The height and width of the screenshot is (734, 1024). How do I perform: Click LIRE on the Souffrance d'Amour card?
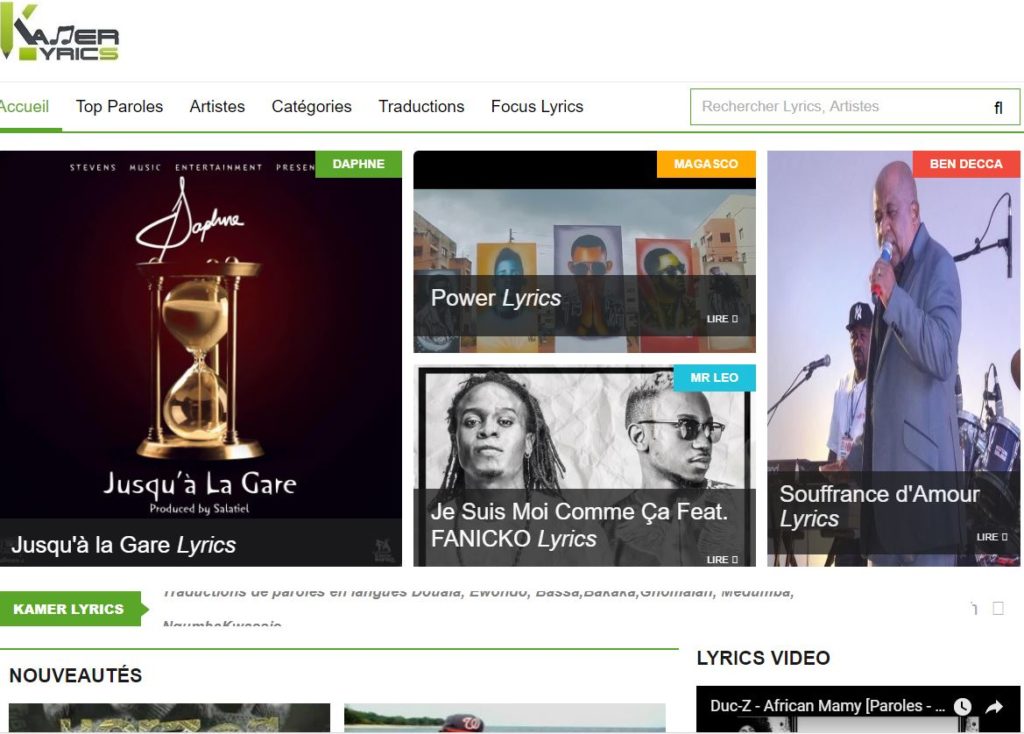[x=992, y=537]
